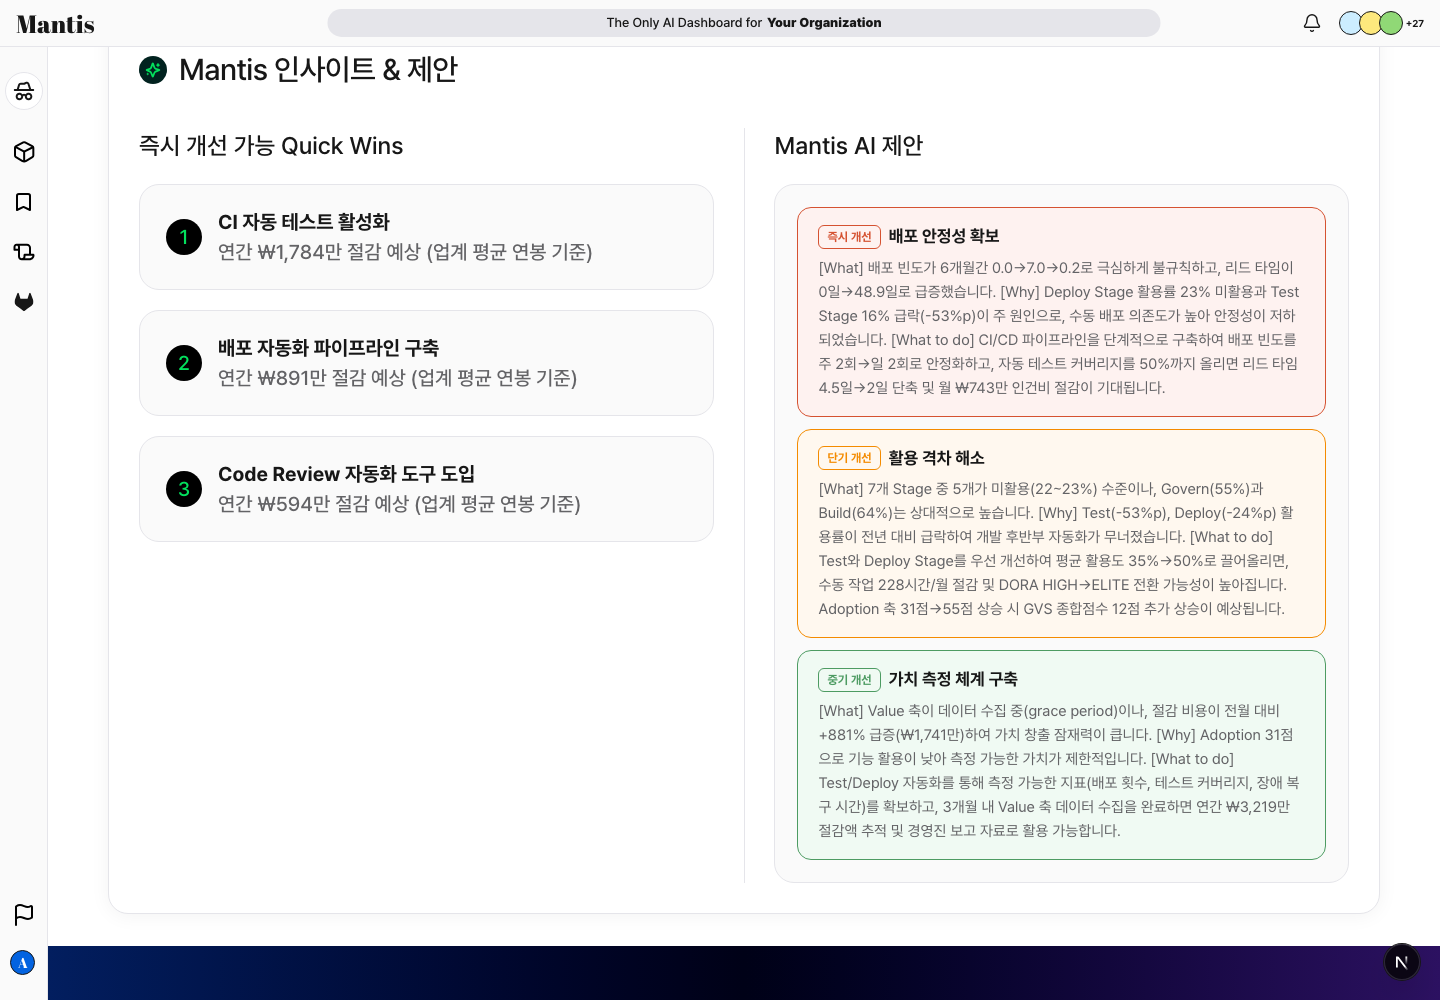Click the '단기 개선' tag
The height and width of the screenshot is (1000, 1440).
coord(849,458)
